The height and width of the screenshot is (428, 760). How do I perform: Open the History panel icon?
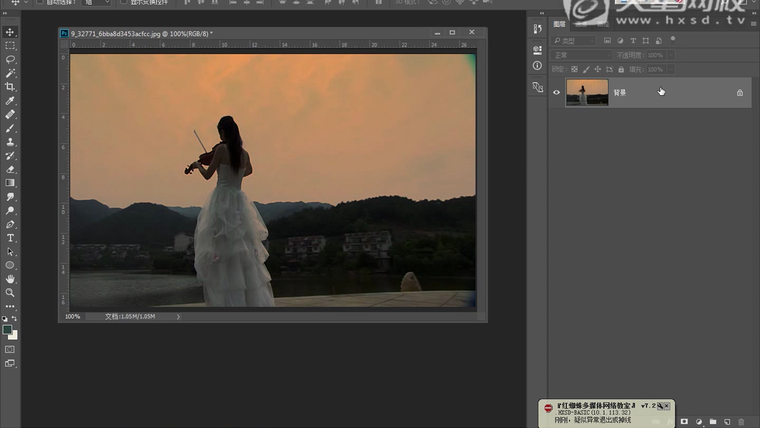[537, 29]
